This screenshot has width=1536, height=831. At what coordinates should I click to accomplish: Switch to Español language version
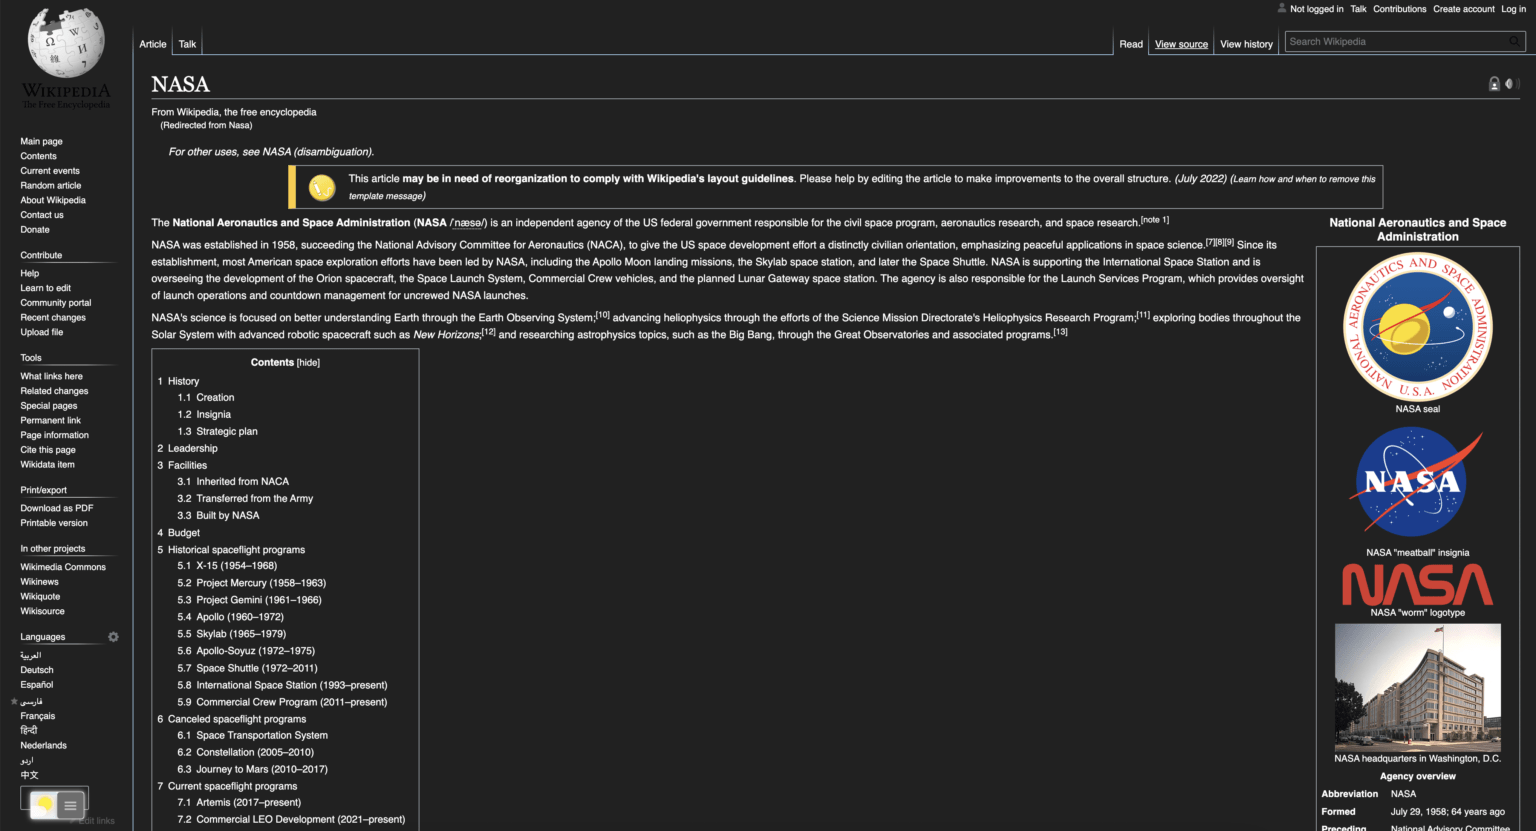(x=37, y=685)
